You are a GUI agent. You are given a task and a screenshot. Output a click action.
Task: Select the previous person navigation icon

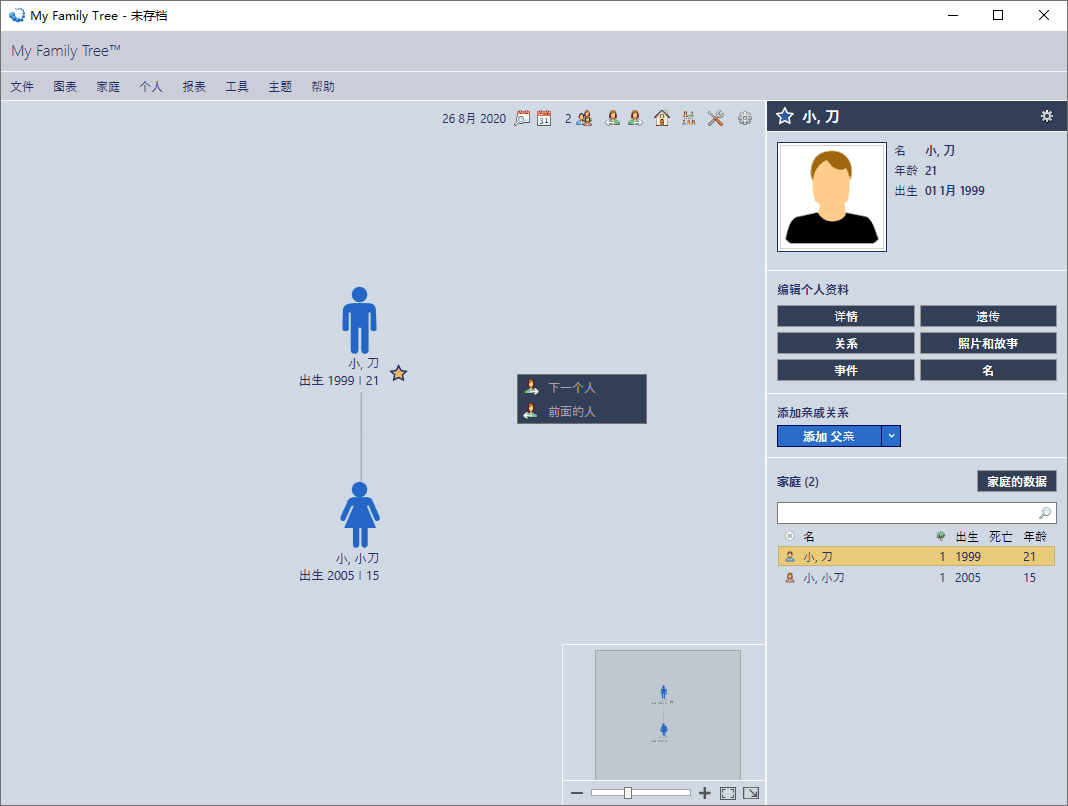point(612,118)
